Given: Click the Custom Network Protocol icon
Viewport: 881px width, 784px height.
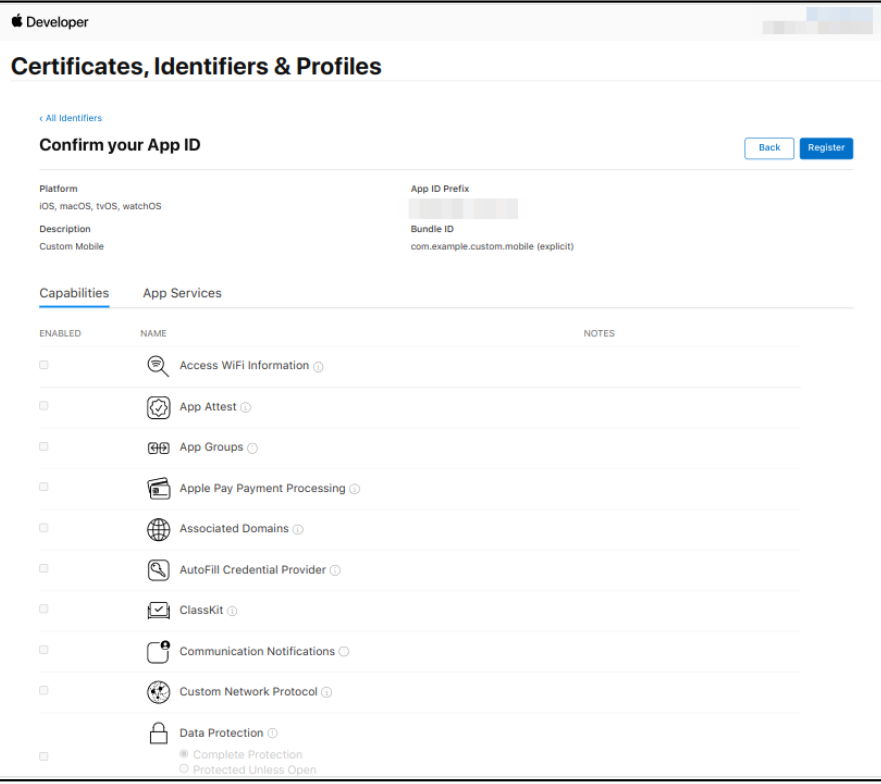Looking at the screenshot, I should click(x=158, y=692).
